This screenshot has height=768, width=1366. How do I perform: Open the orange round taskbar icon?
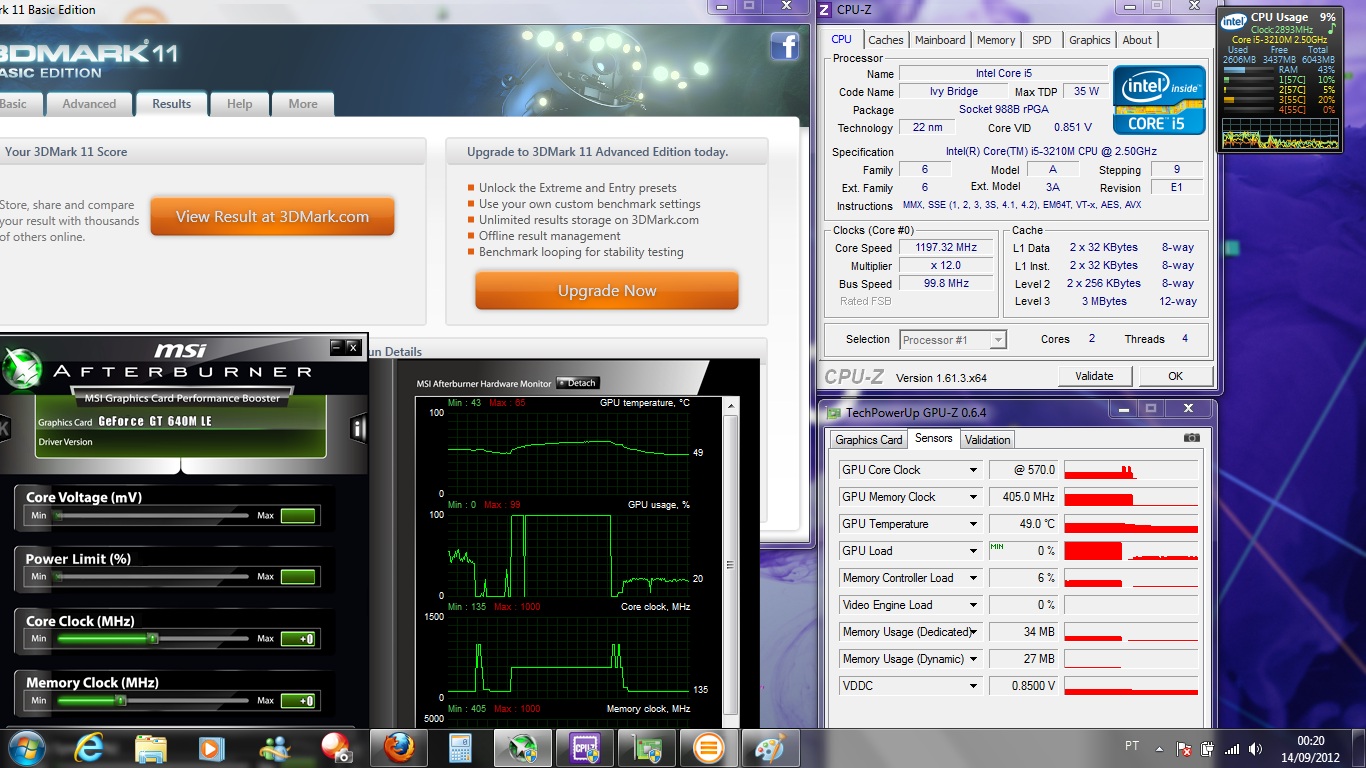pyautogui.click(x=708, y=748)
